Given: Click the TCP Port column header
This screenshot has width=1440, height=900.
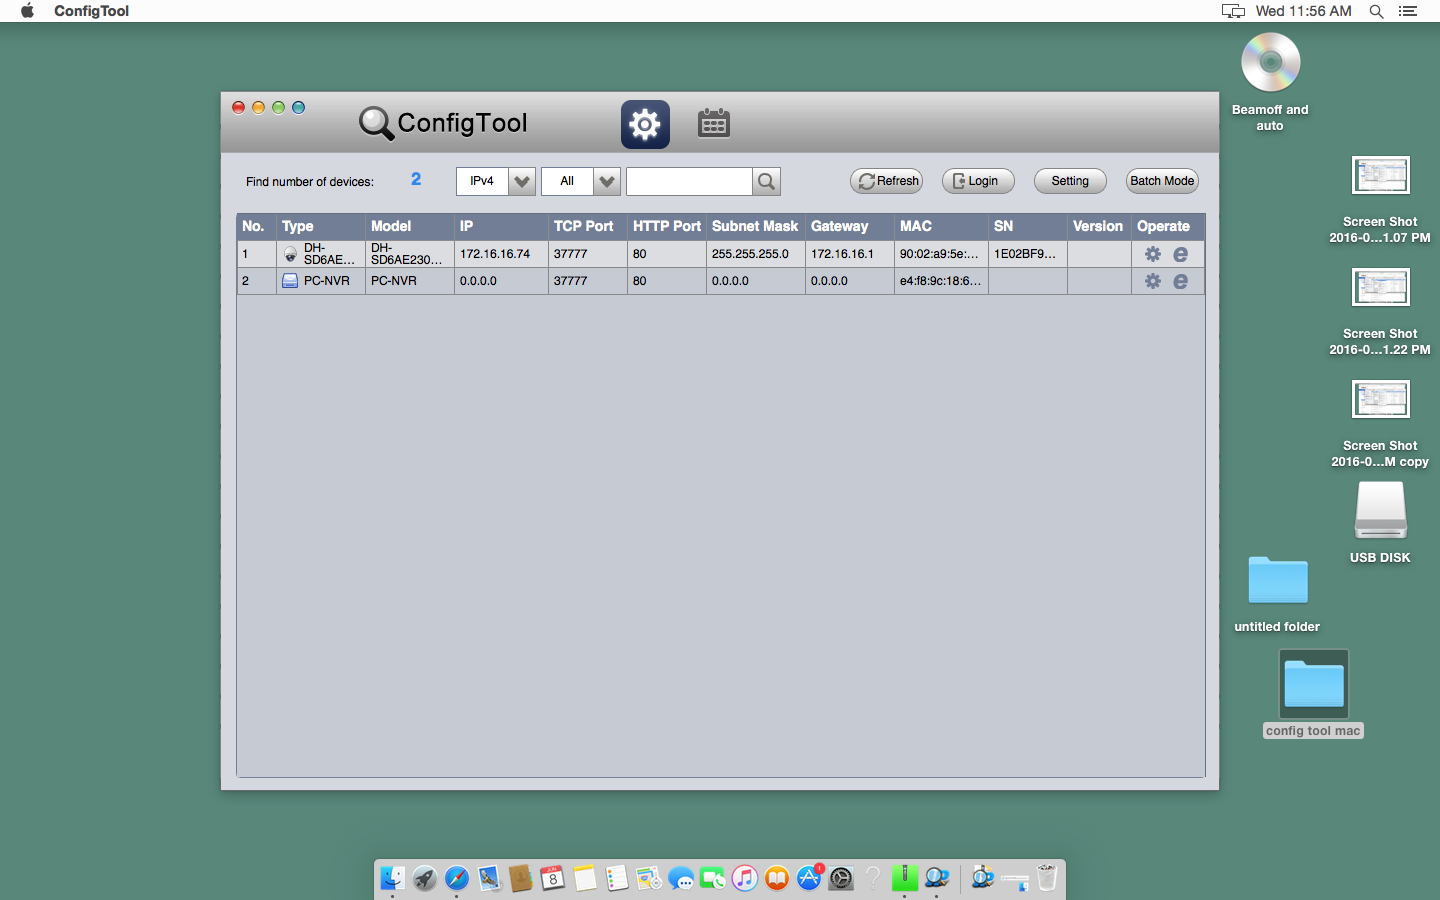Looking at the screenshot, I should [588, 226].
